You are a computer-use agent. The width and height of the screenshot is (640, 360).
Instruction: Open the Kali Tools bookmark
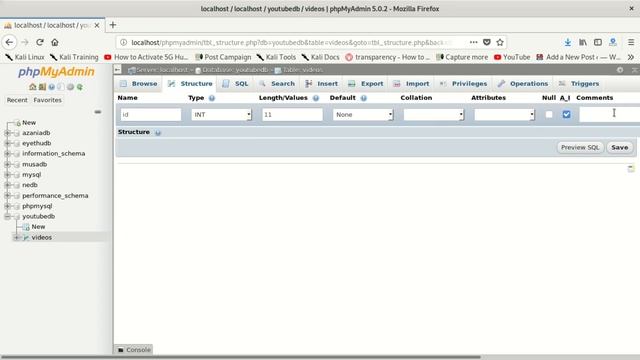[x=276, y=57]
